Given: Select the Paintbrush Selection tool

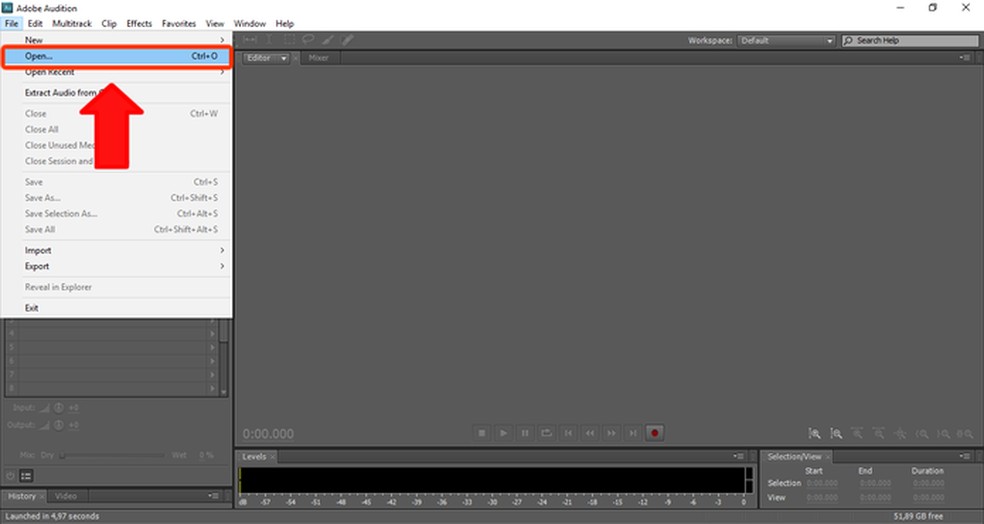Looking at the screenshot, I should (x=328, y=40).
